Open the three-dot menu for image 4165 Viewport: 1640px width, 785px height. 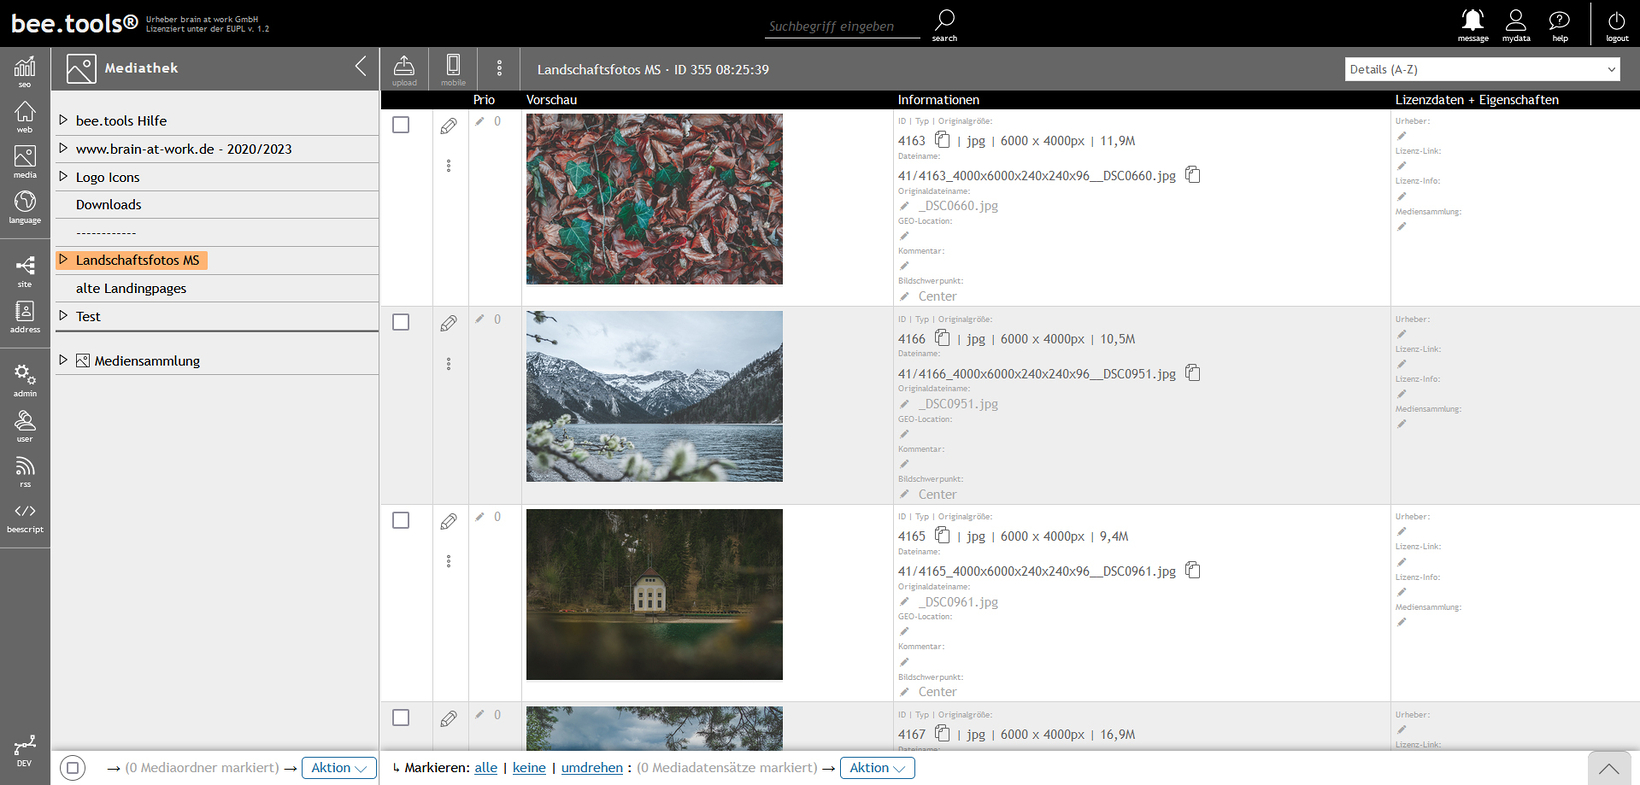click(449, 561)
